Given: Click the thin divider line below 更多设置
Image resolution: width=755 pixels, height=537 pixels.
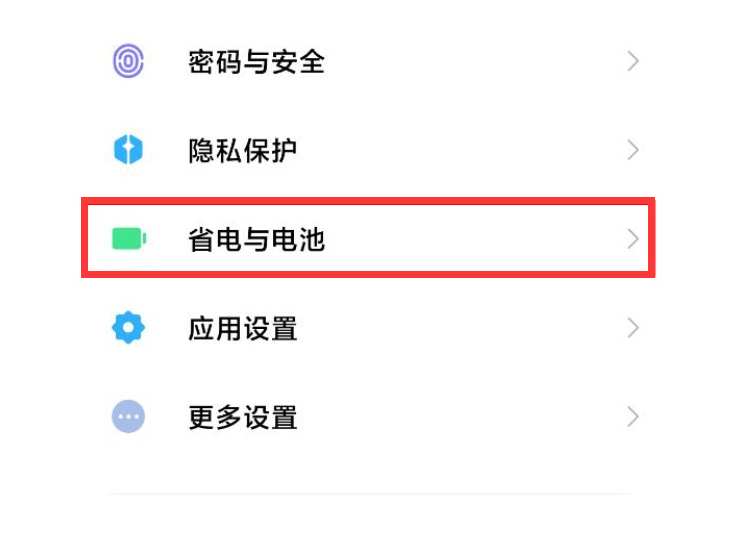Looking at the screenshot, I should (x=370, y=494).
